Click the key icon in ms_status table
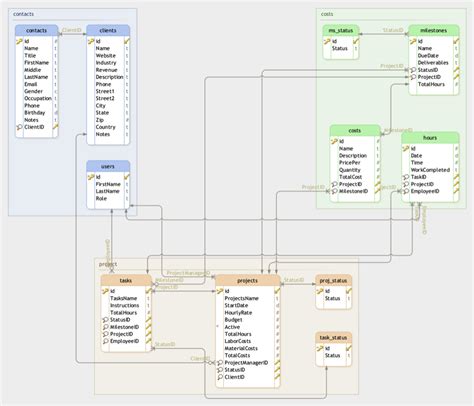The height and width of the screenshot is (406, 474). (x=327, y=41)
